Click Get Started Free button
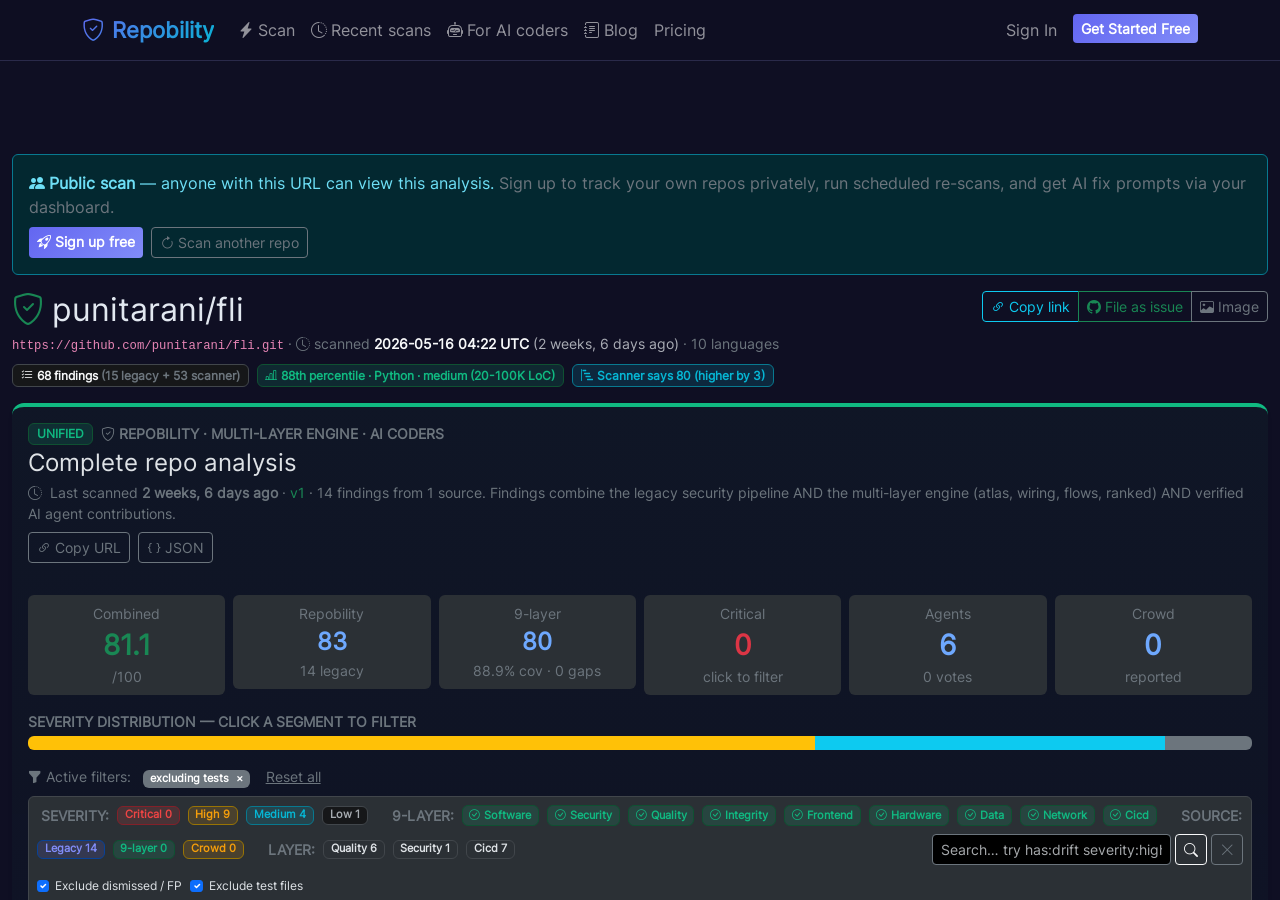This screenshot has width=1280, height=900. tap(1135, 29)
